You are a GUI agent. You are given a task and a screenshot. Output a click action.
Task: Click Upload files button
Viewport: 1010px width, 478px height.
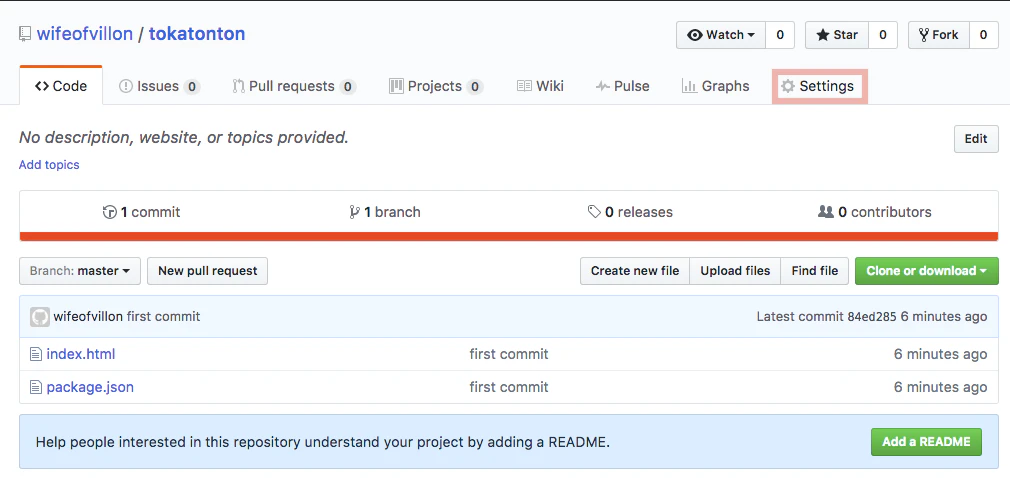coord(735,271)
